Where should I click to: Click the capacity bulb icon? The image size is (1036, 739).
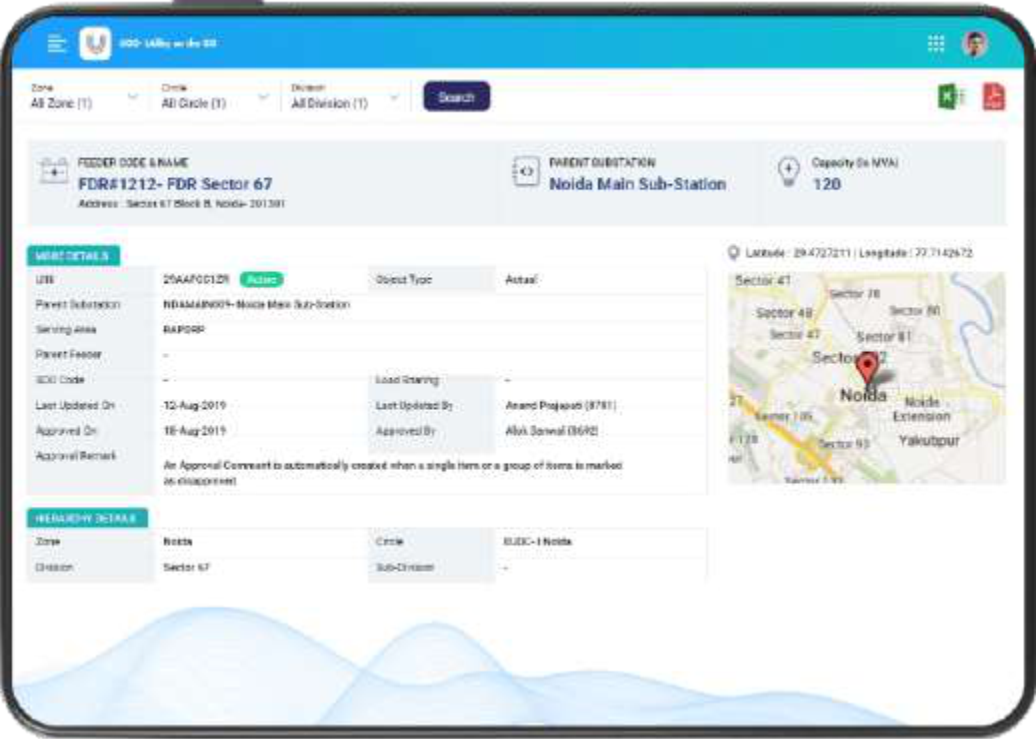coord(788,172)
